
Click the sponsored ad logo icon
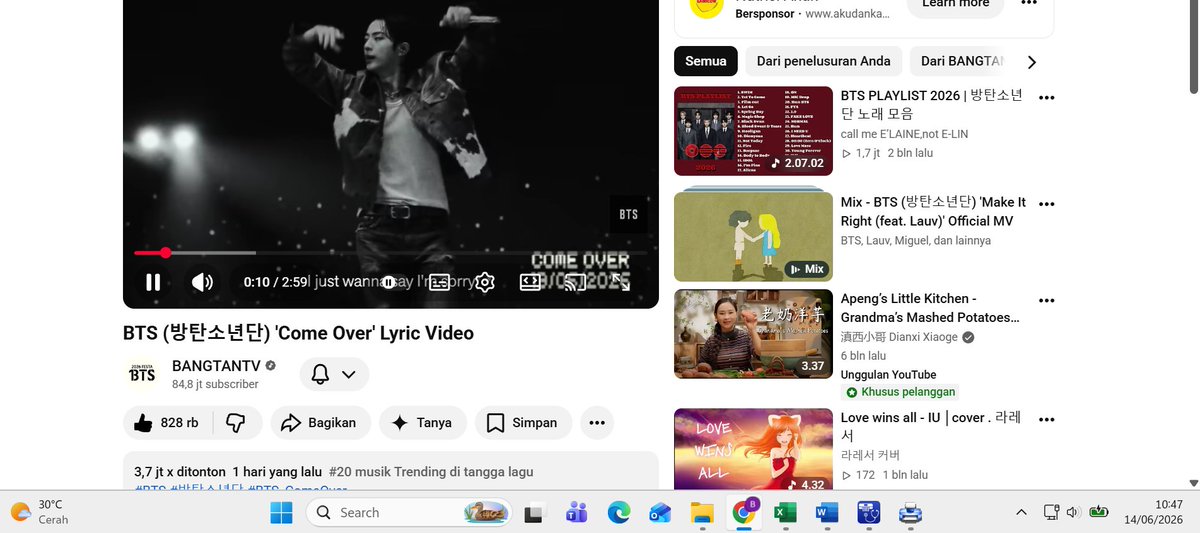point(707,8)
